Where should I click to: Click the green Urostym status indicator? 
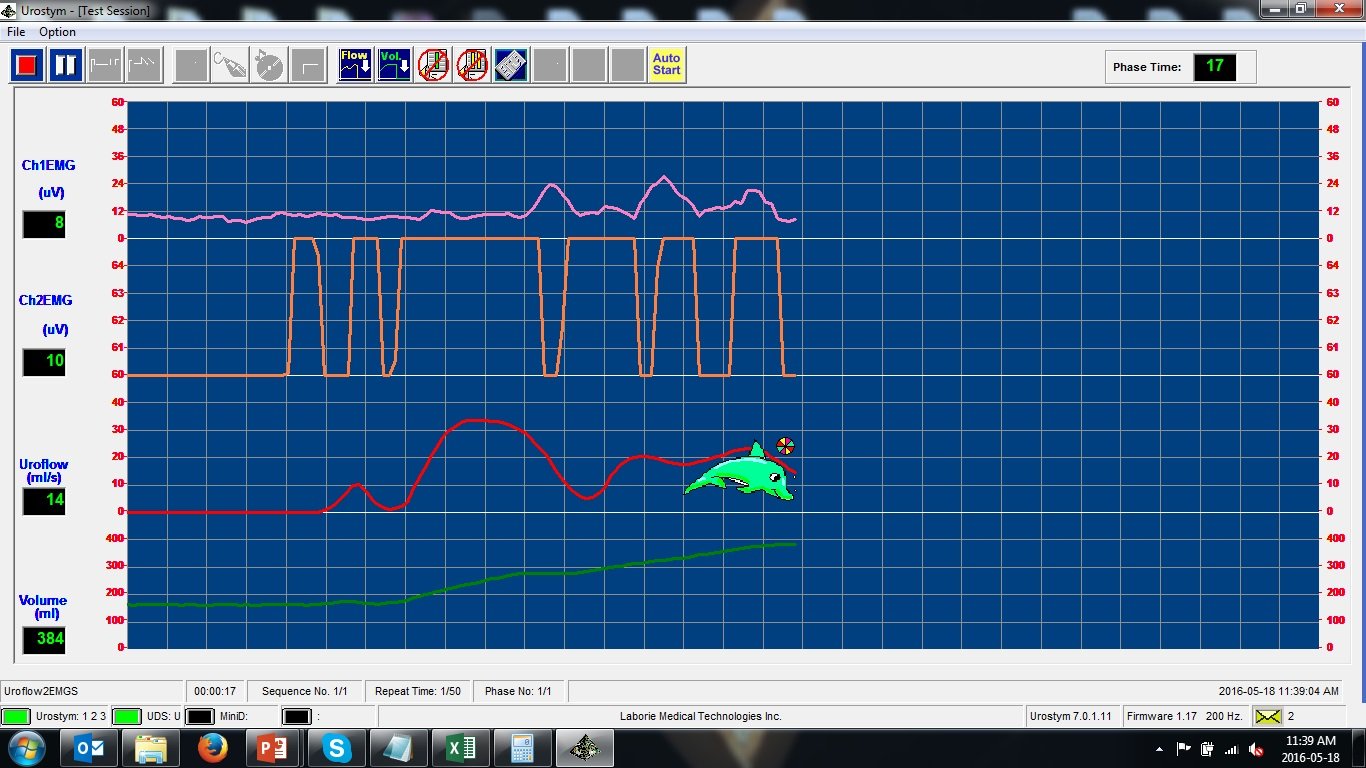click(x=15, y=716)
